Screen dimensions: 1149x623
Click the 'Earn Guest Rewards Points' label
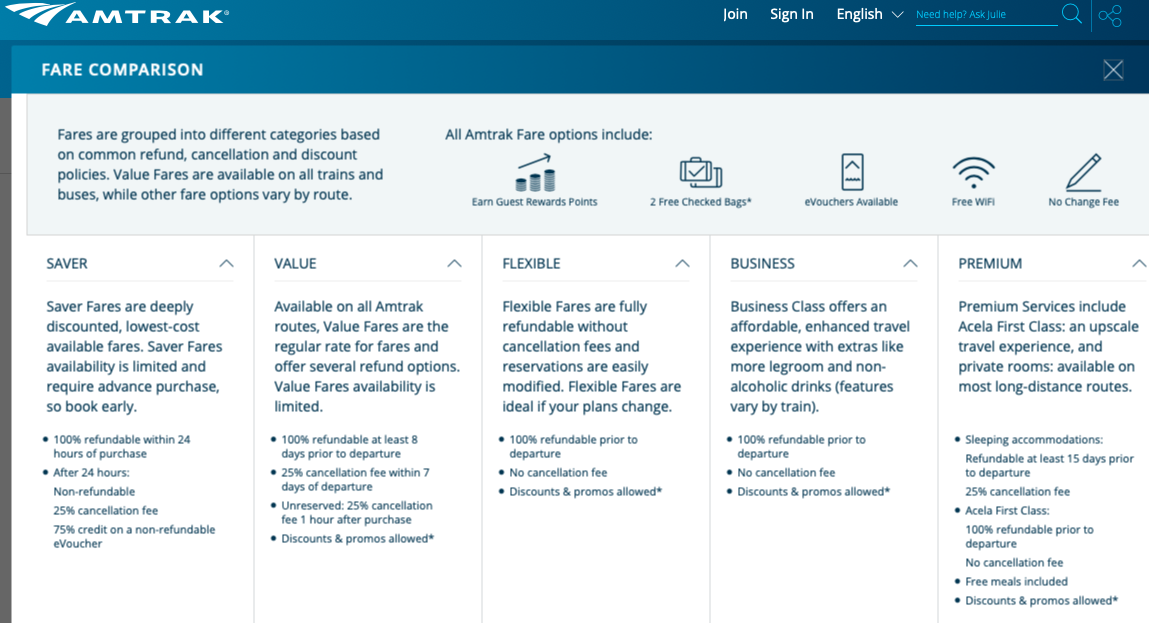click(535, 202)
